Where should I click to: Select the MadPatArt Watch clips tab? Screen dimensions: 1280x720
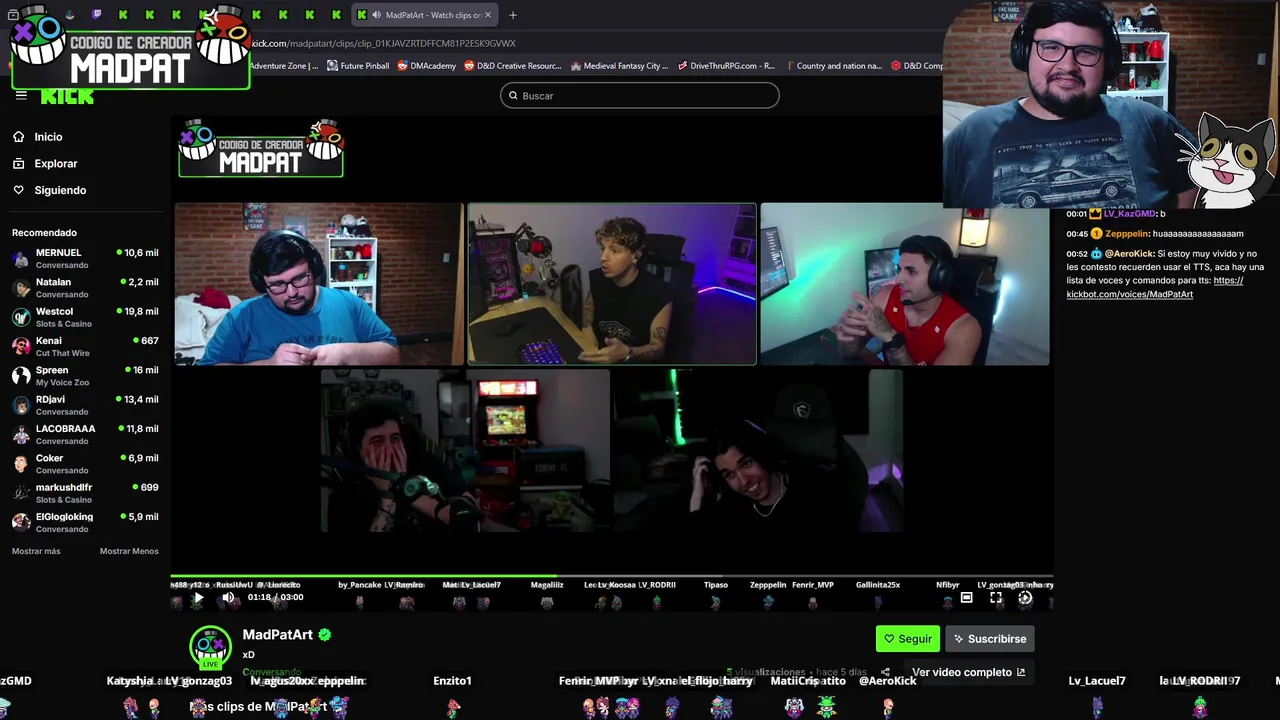[x=425, y=15]
